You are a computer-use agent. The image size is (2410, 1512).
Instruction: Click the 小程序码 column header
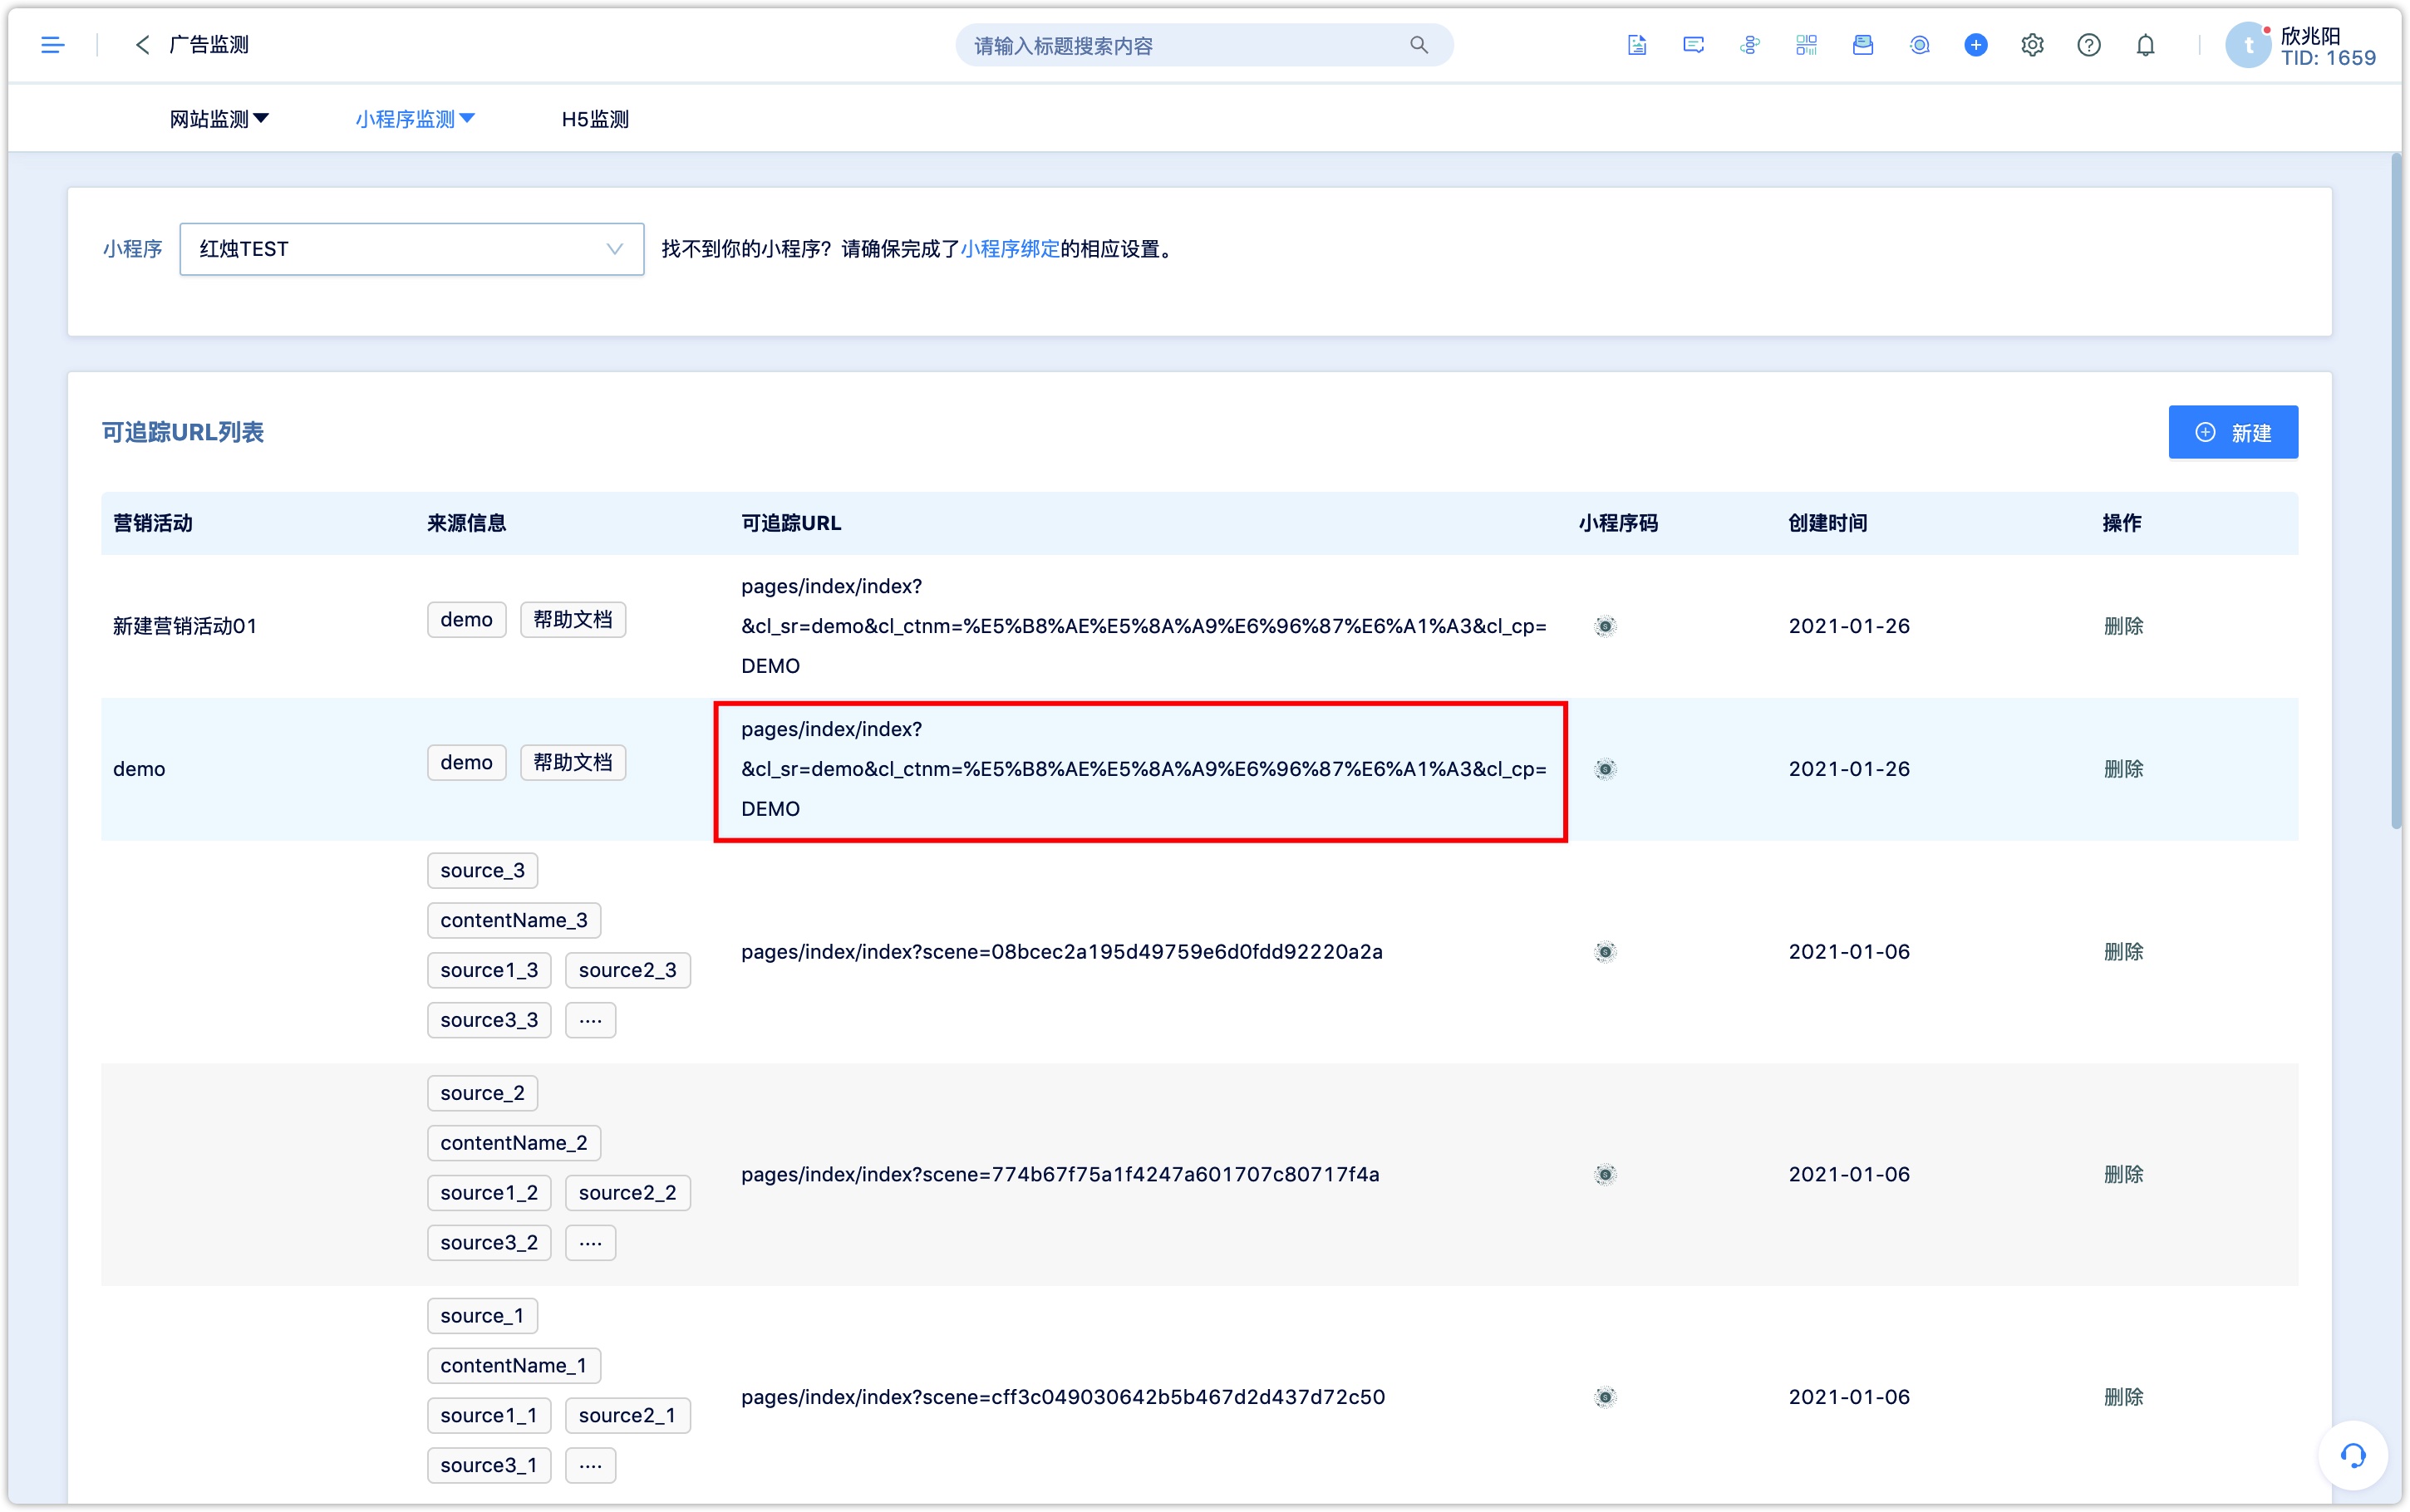1617,523
